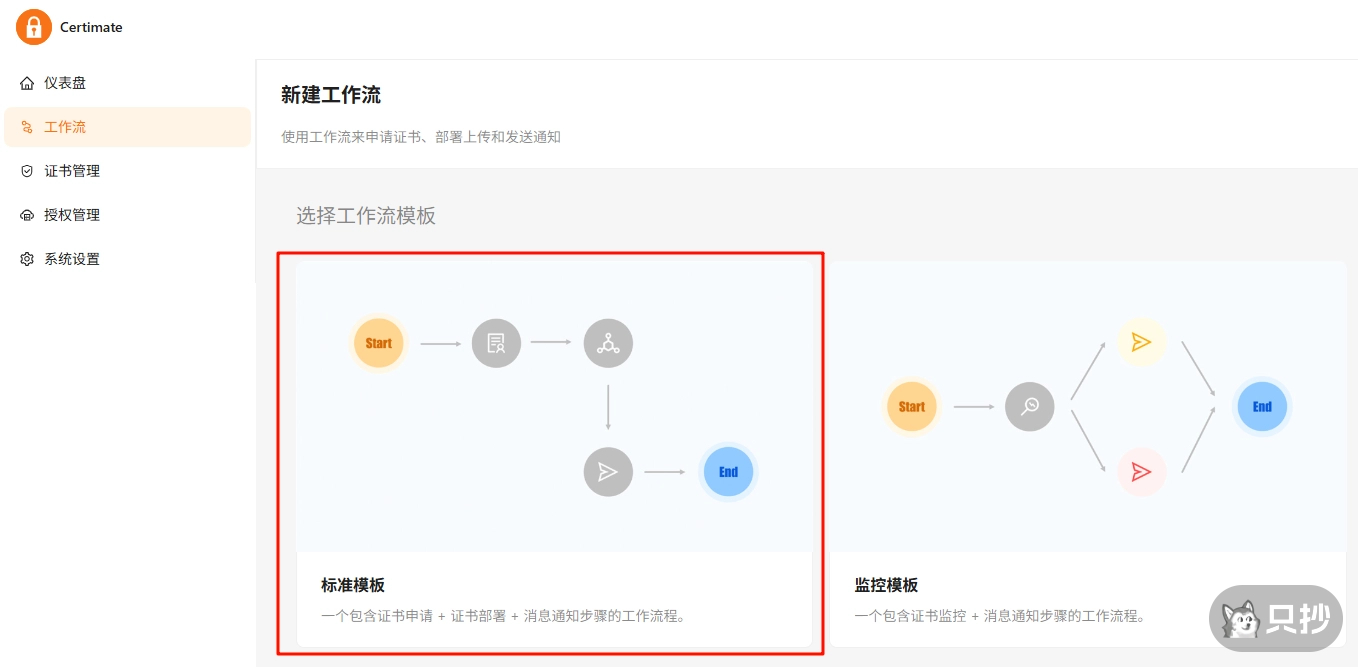The image size is (1358, 667).
Task: Click the 系统设置 gear icon
Action: click(x=27, y=259)
